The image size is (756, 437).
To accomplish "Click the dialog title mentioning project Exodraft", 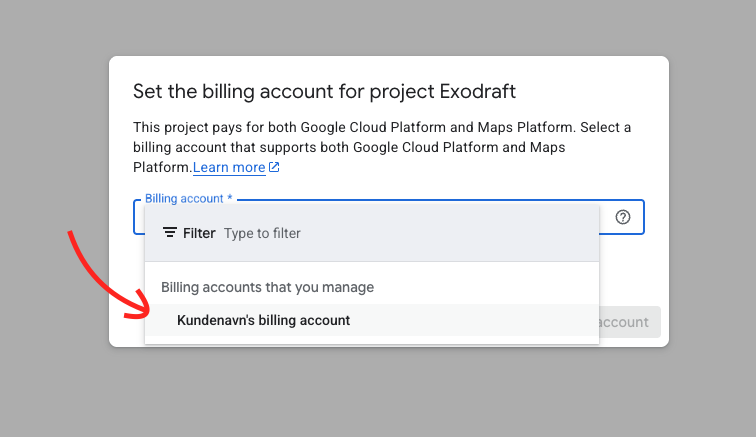I will tap(324, 92).
